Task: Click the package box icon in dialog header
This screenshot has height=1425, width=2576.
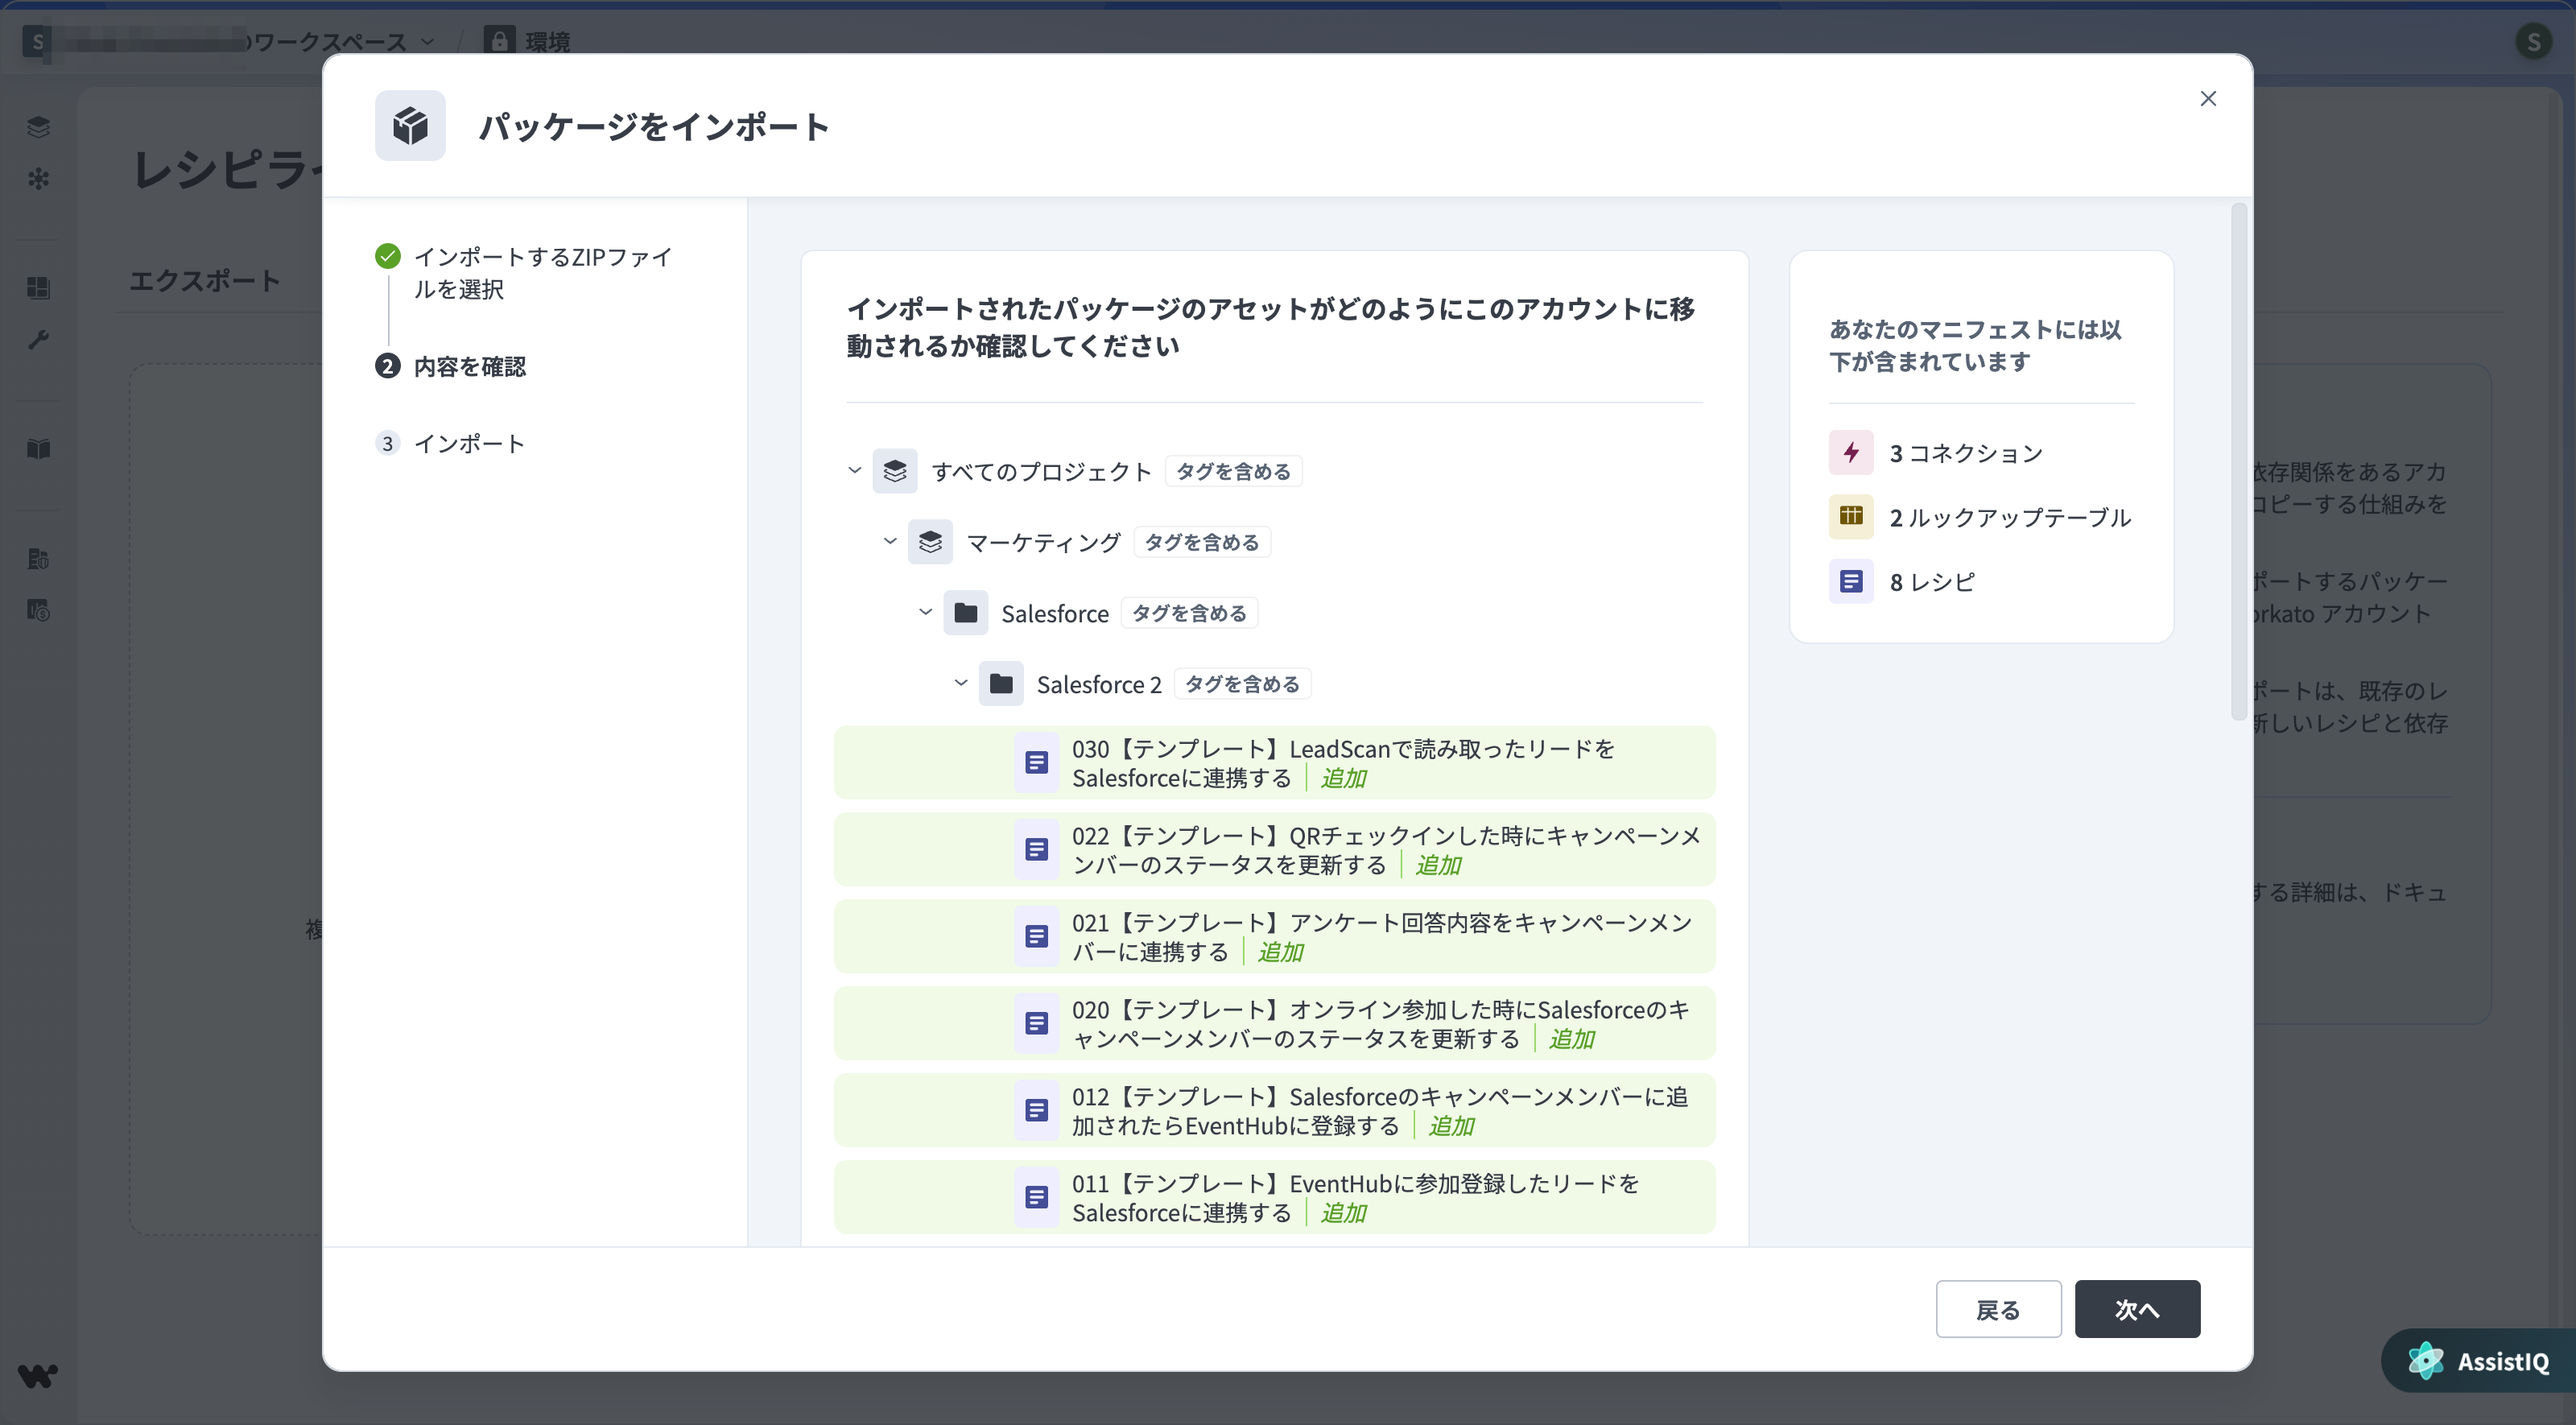Action: pos(410,126)
